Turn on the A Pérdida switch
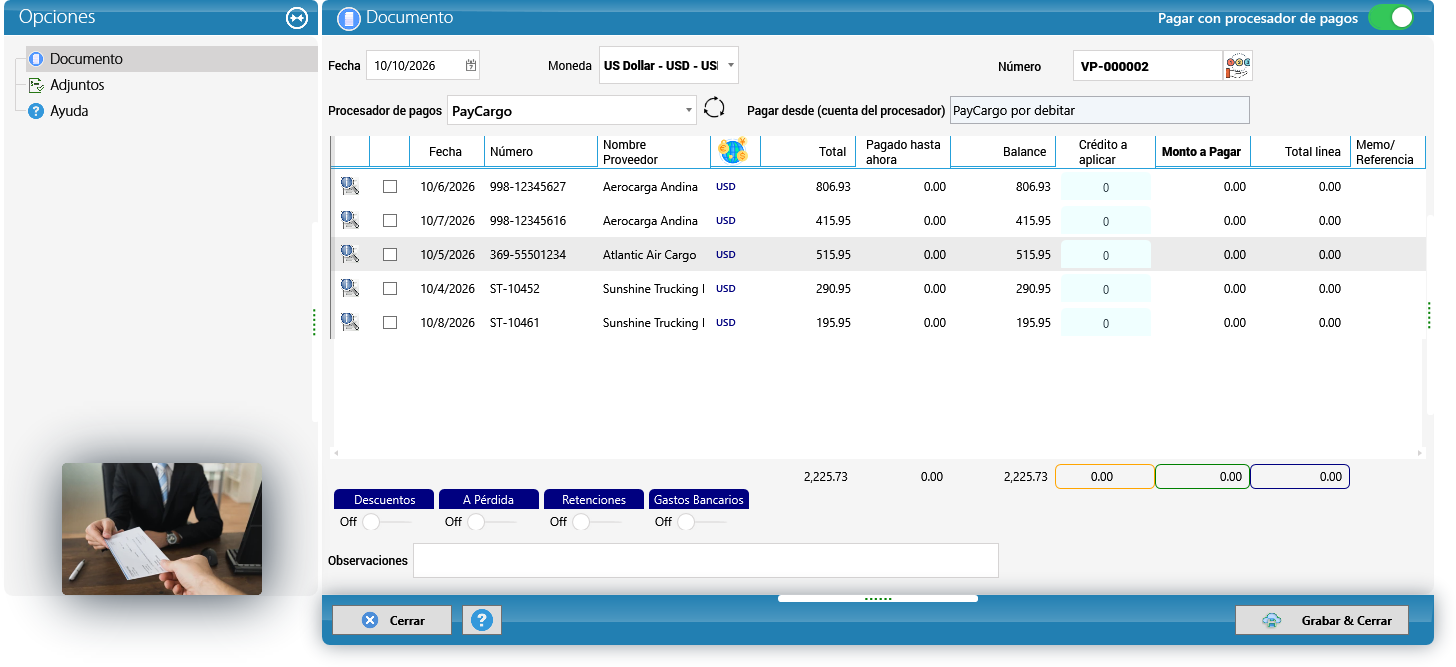 491,522
